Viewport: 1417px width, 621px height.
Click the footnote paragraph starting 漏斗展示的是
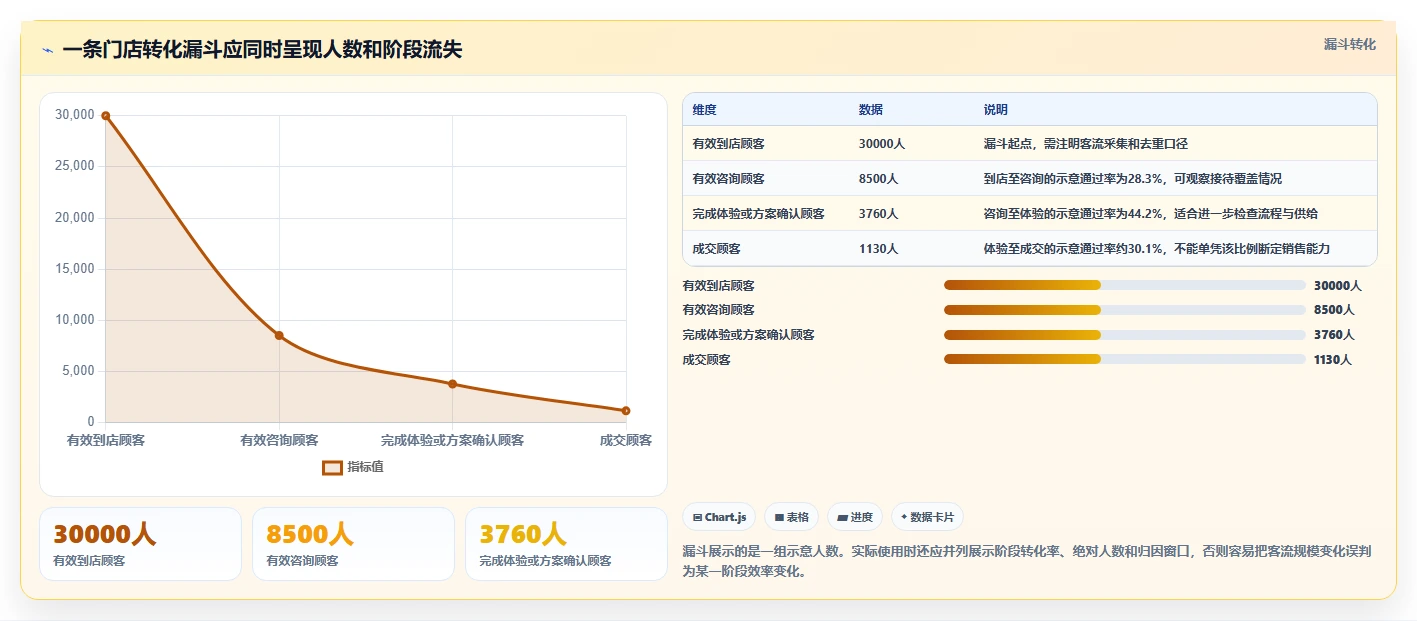pyautogui.click(x=1029, y=561)
